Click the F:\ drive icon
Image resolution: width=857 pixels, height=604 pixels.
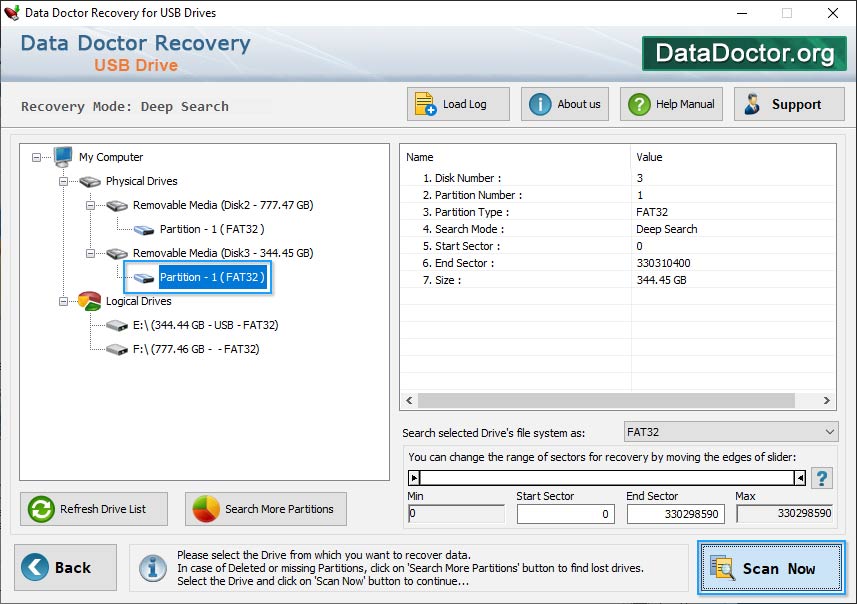click(x=117, y=349)
